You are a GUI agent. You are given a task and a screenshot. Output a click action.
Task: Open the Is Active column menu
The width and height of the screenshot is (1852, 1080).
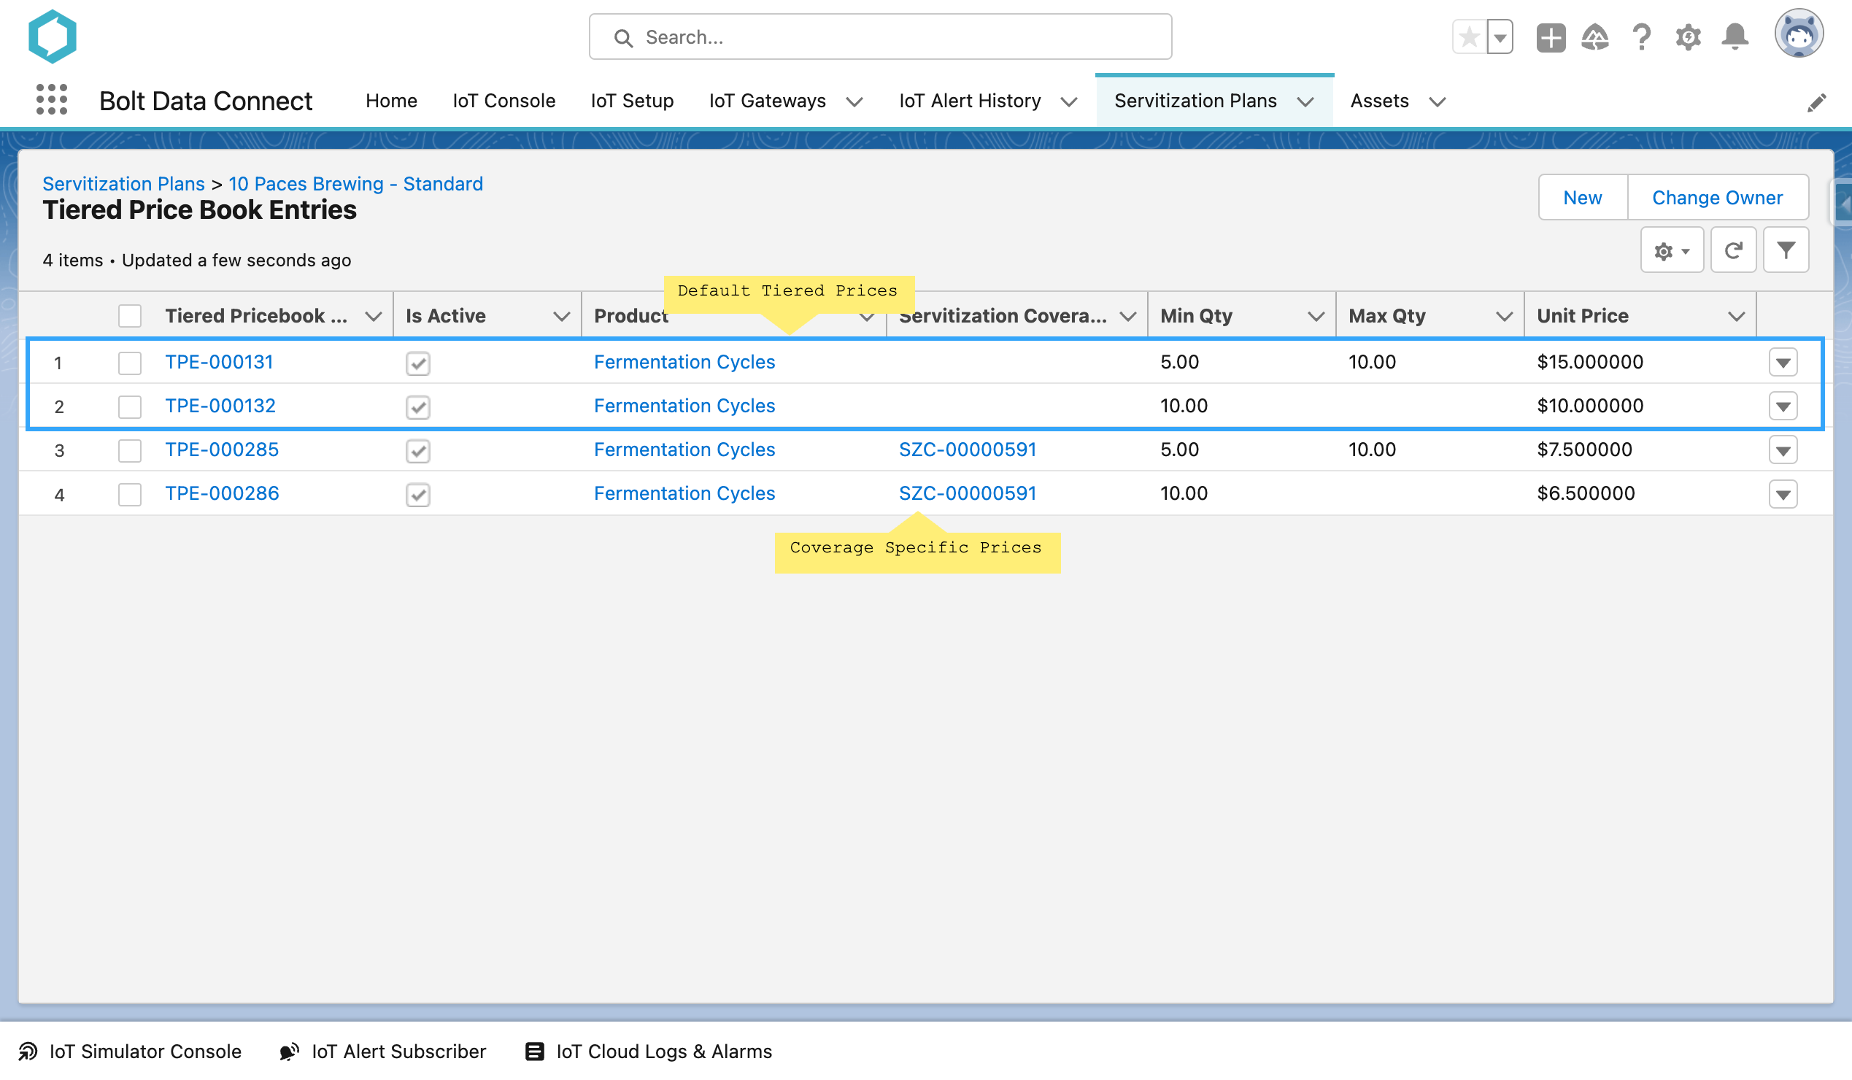pyautogui.click(x=561, y=316)
